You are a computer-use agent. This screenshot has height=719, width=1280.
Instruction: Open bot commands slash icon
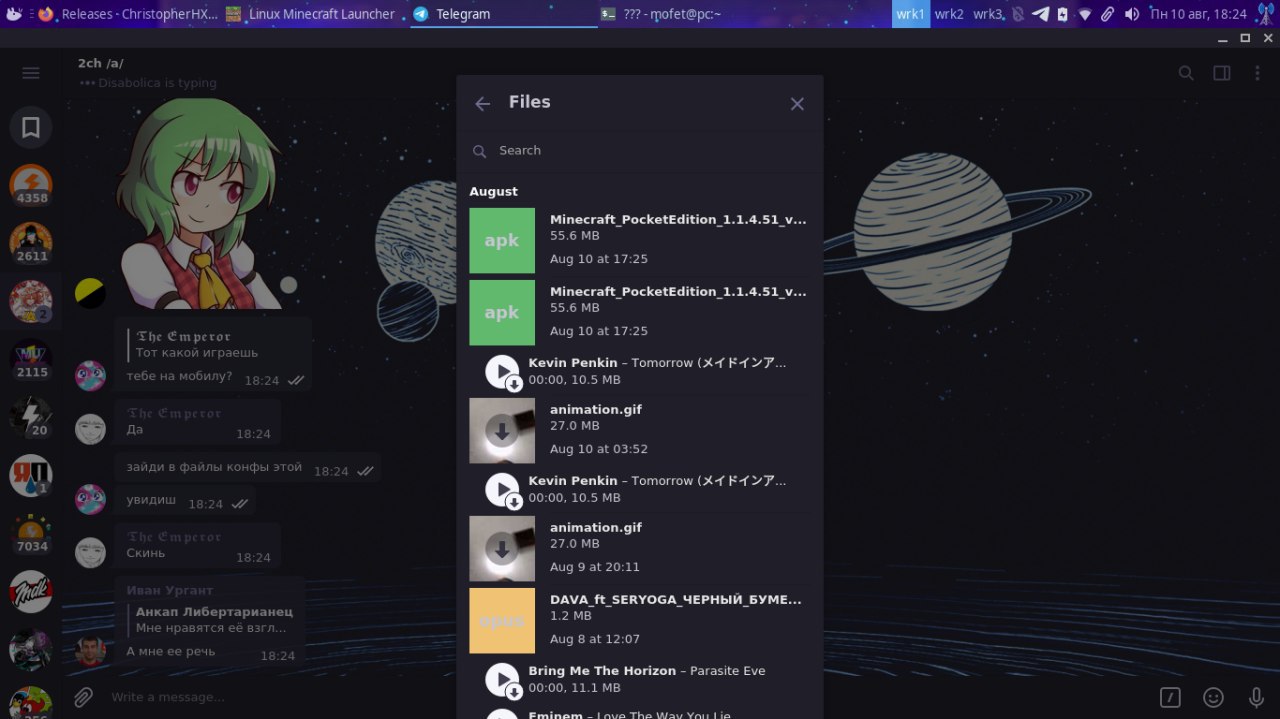click(x=1170, y=698)
